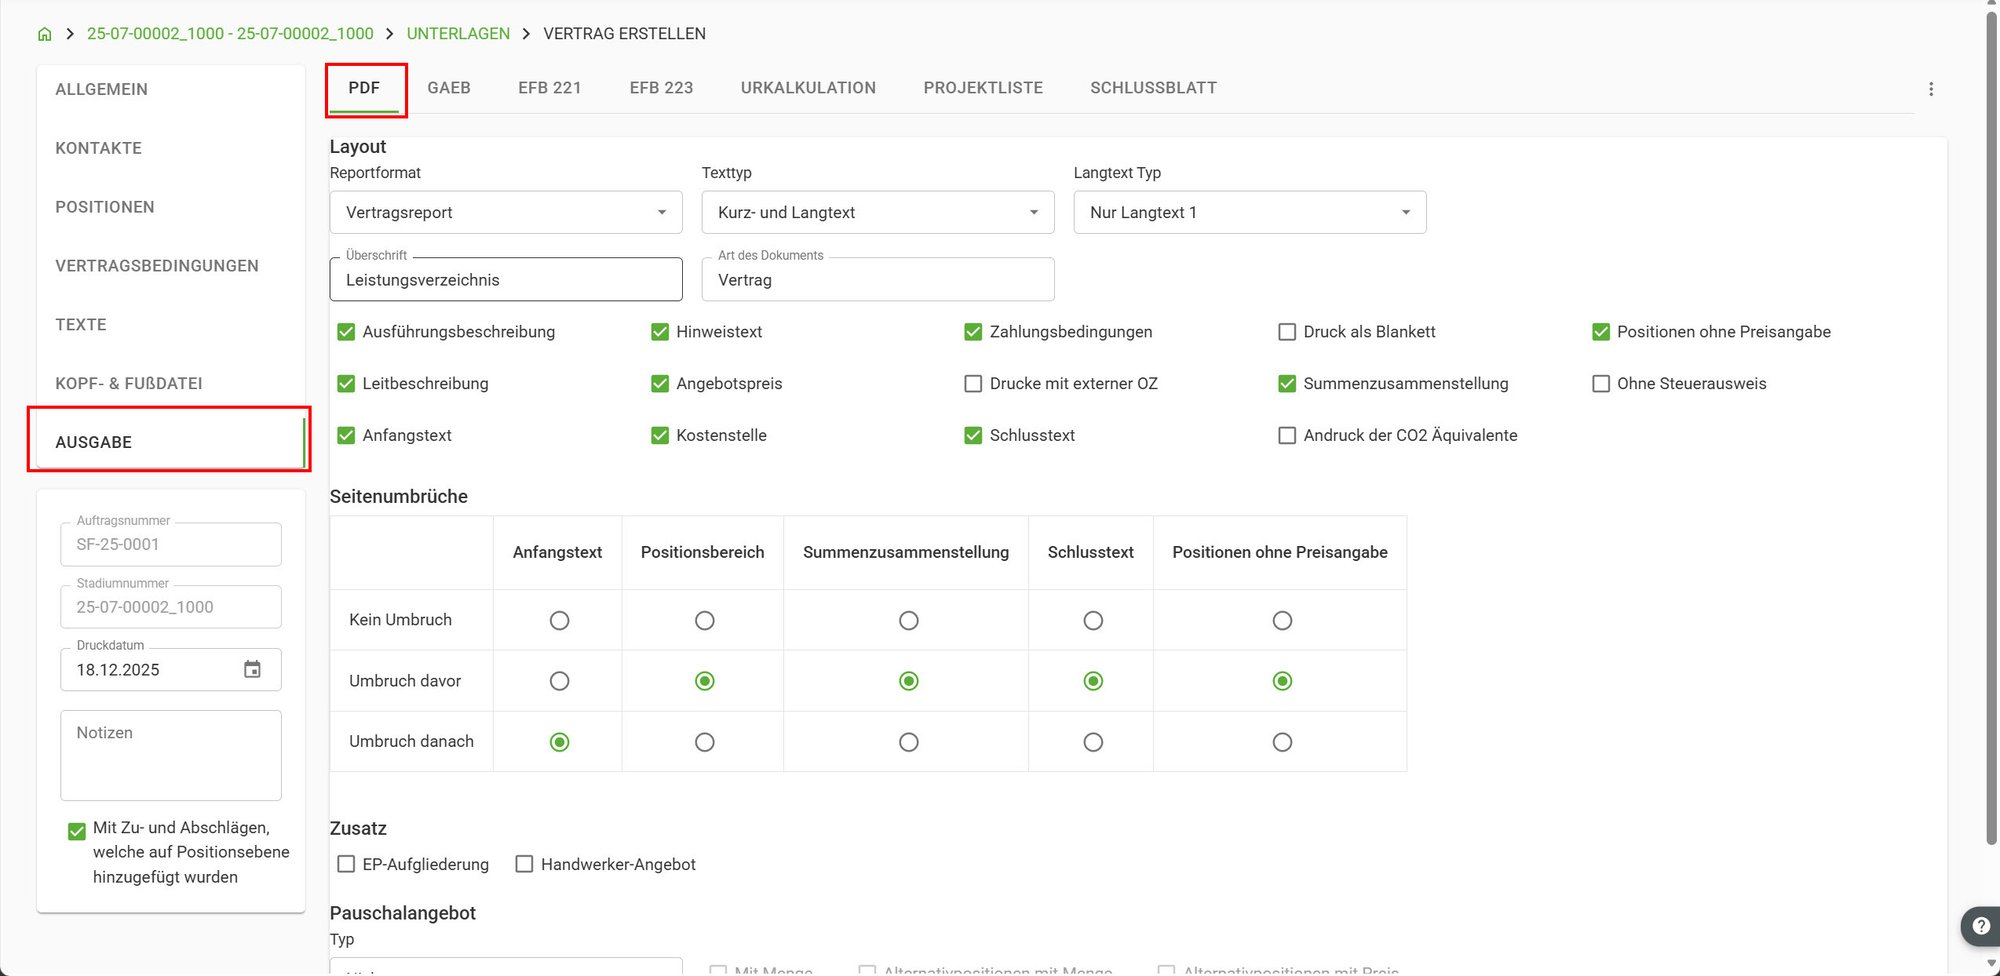Open the URKALKULATION tab

(x=808, y=88)
